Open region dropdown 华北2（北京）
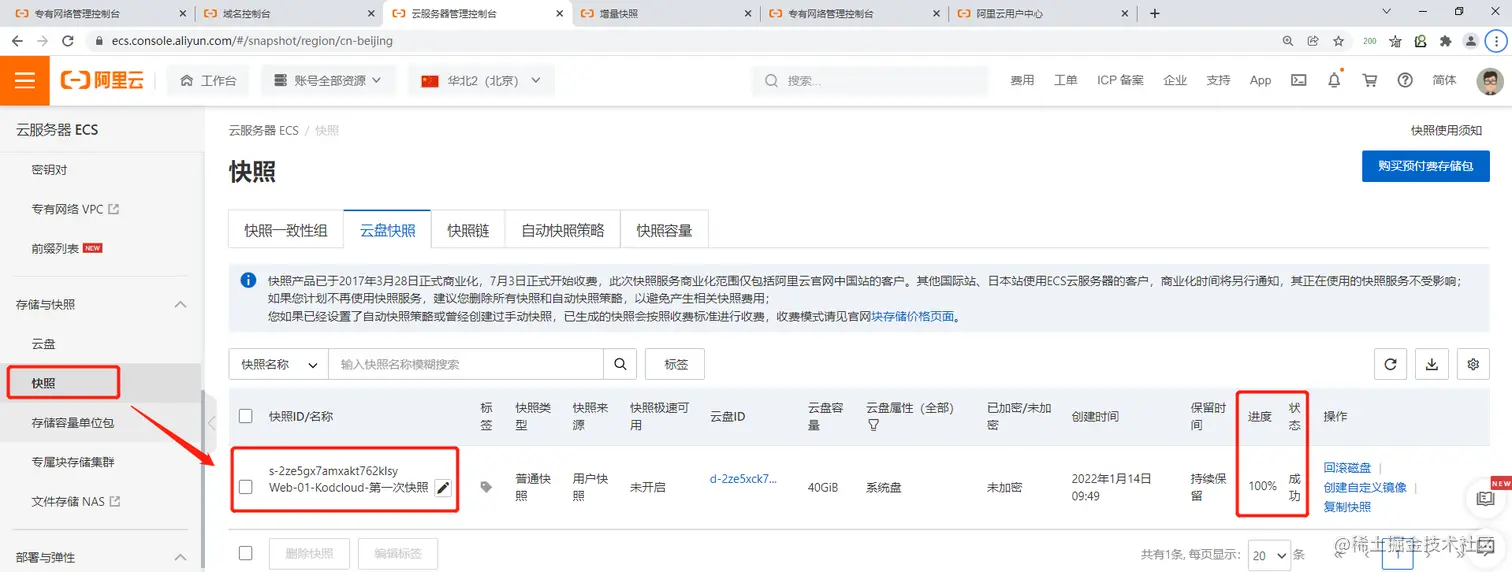 [x=481, y=81]
